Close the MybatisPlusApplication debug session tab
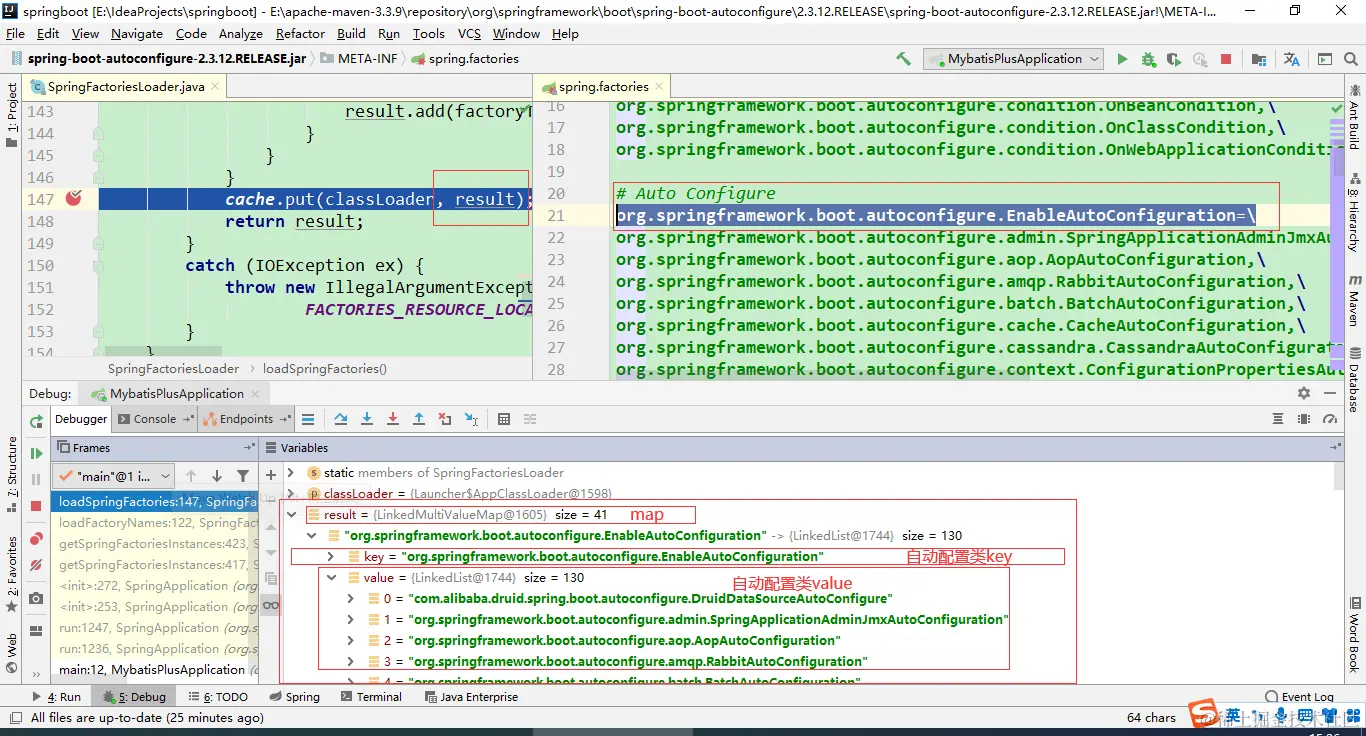 pyautogui.click(x=255, y=394)
